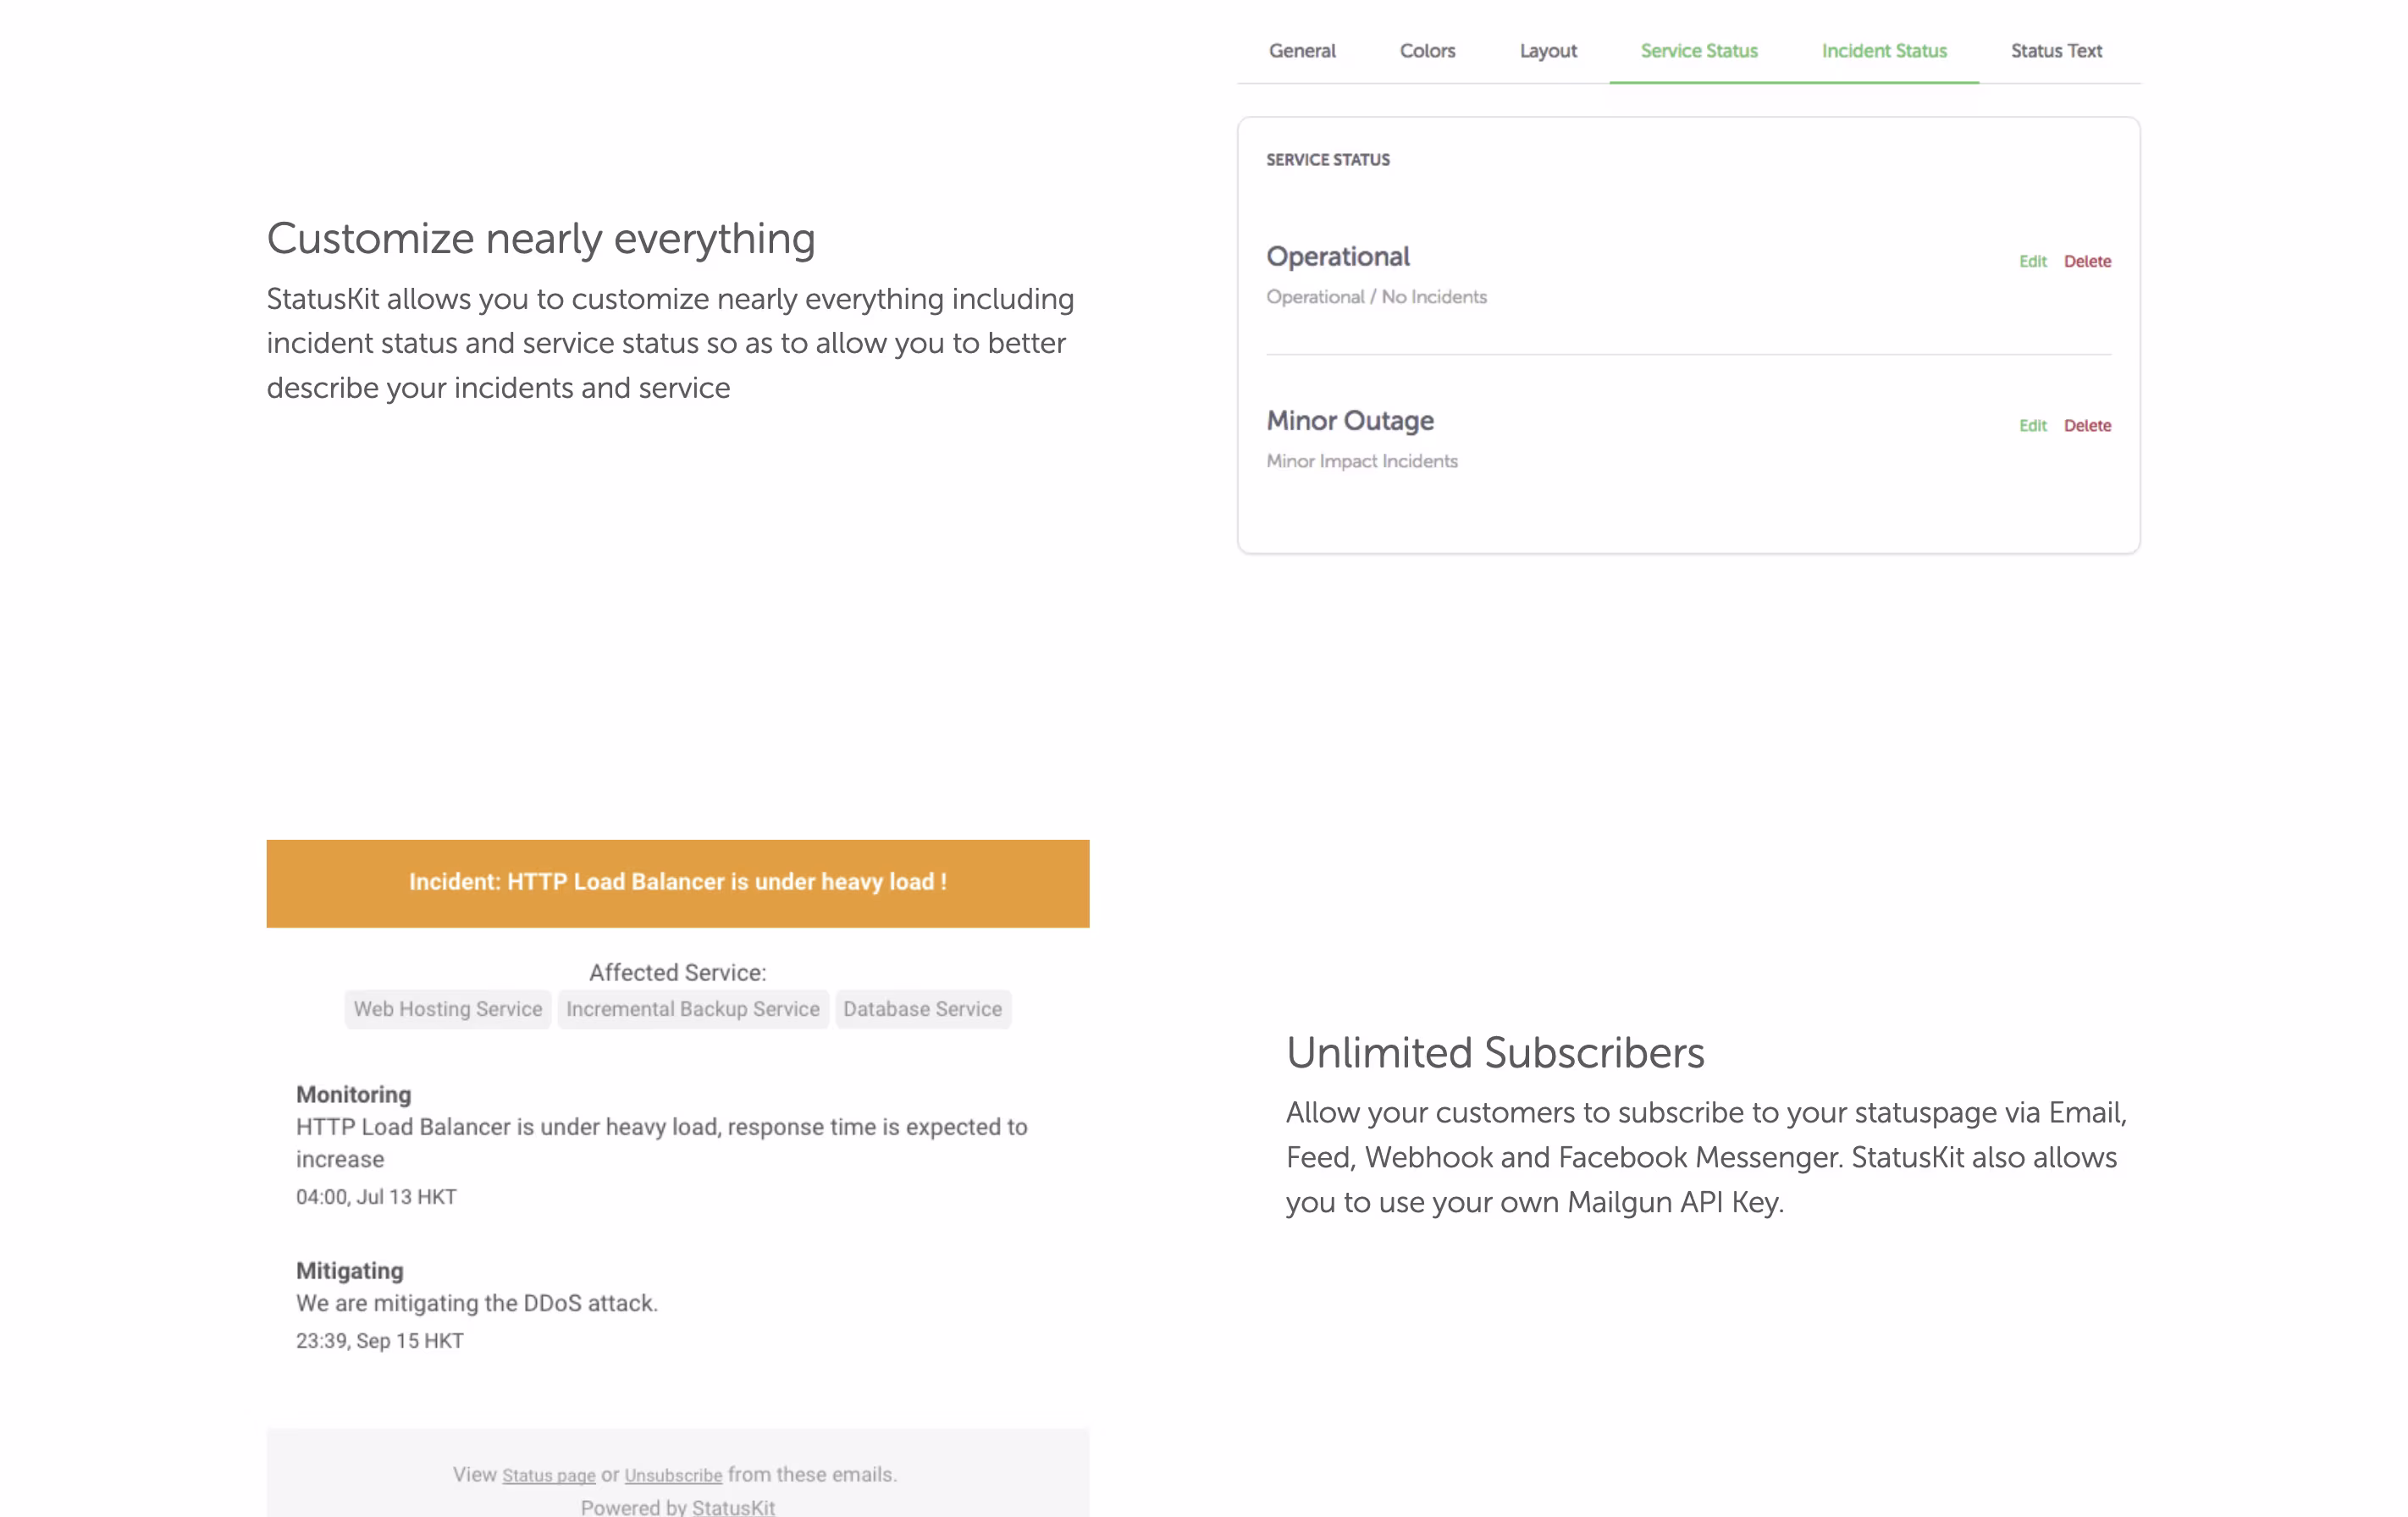Open the StatusKit powered-by link
The image size is (2408, 1517).
(x=733, y=1507)
